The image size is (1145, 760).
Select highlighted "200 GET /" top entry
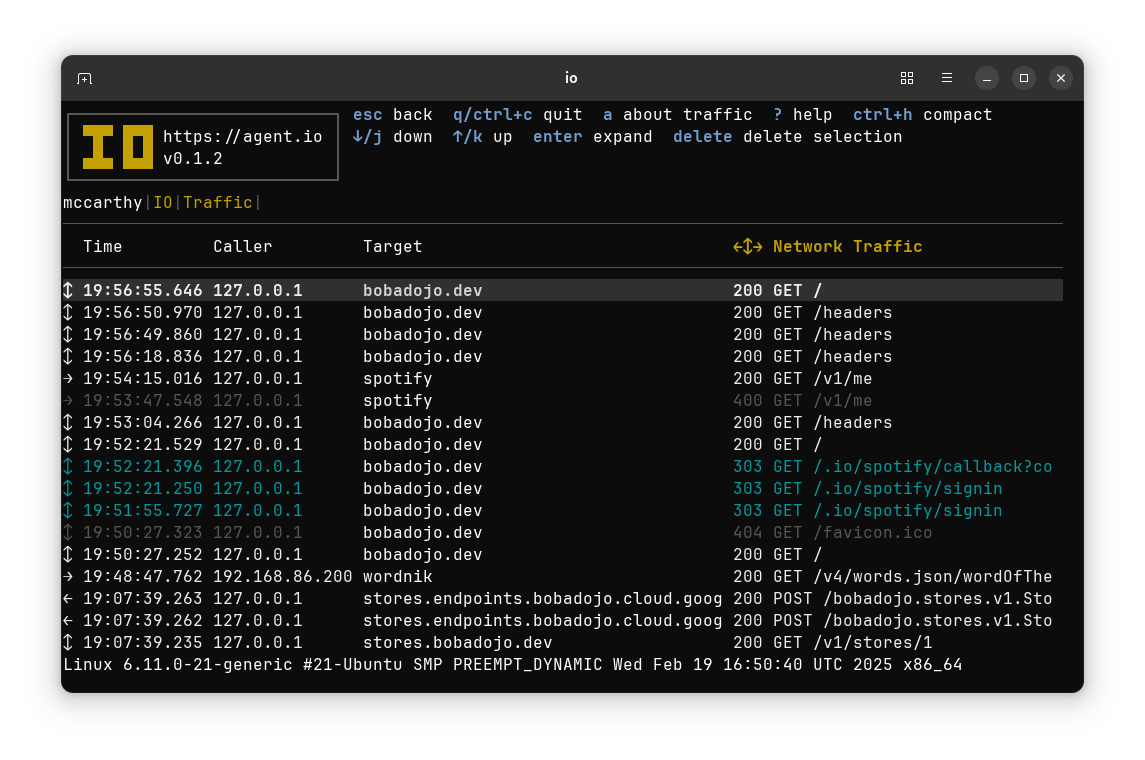[x=778, y=291]
